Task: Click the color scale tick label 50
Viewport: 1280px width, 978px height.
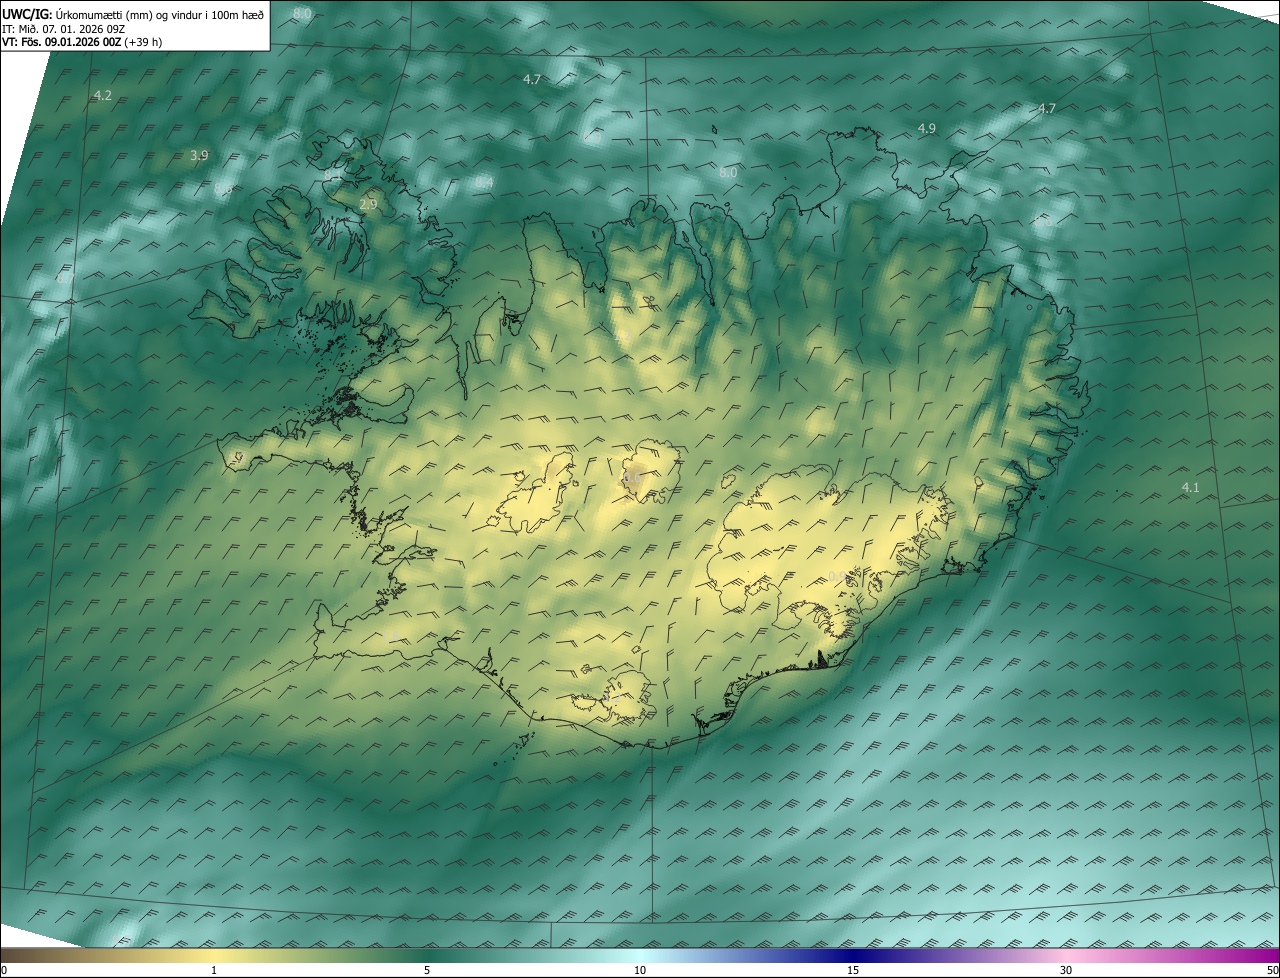Action: coord(1272,970)
